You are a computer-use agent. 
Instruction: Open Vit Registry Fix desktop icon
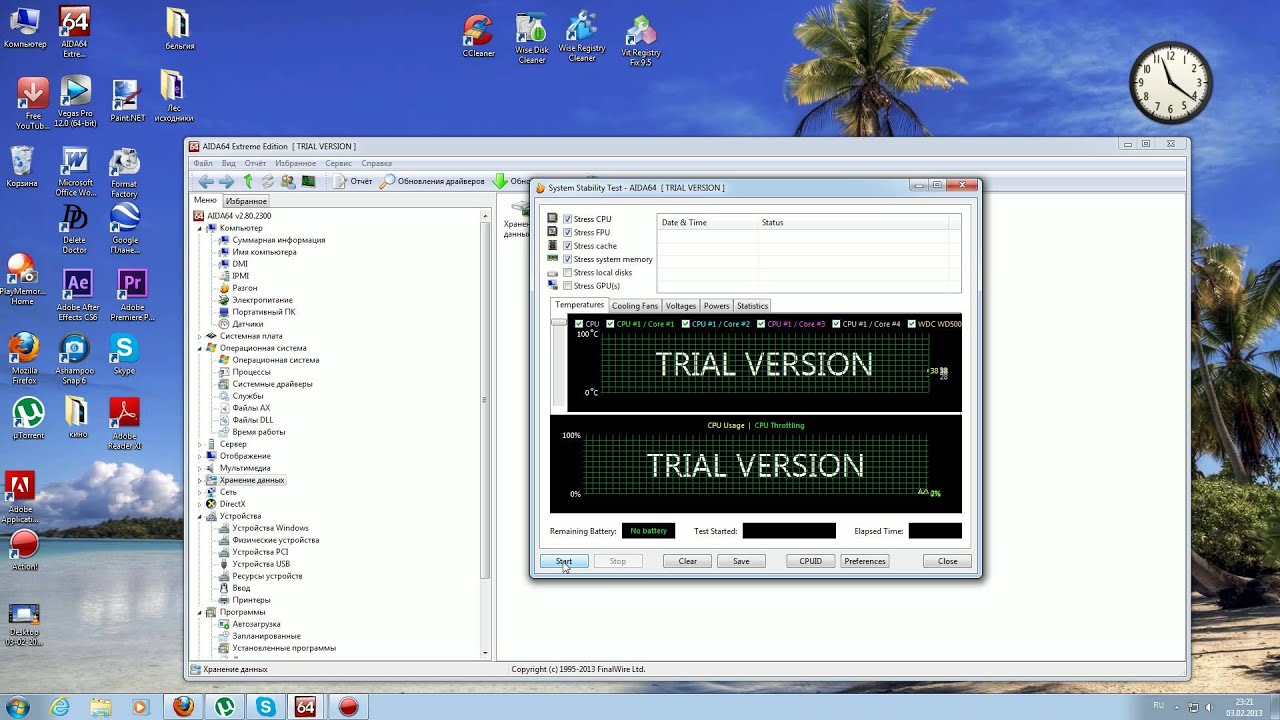640,41
